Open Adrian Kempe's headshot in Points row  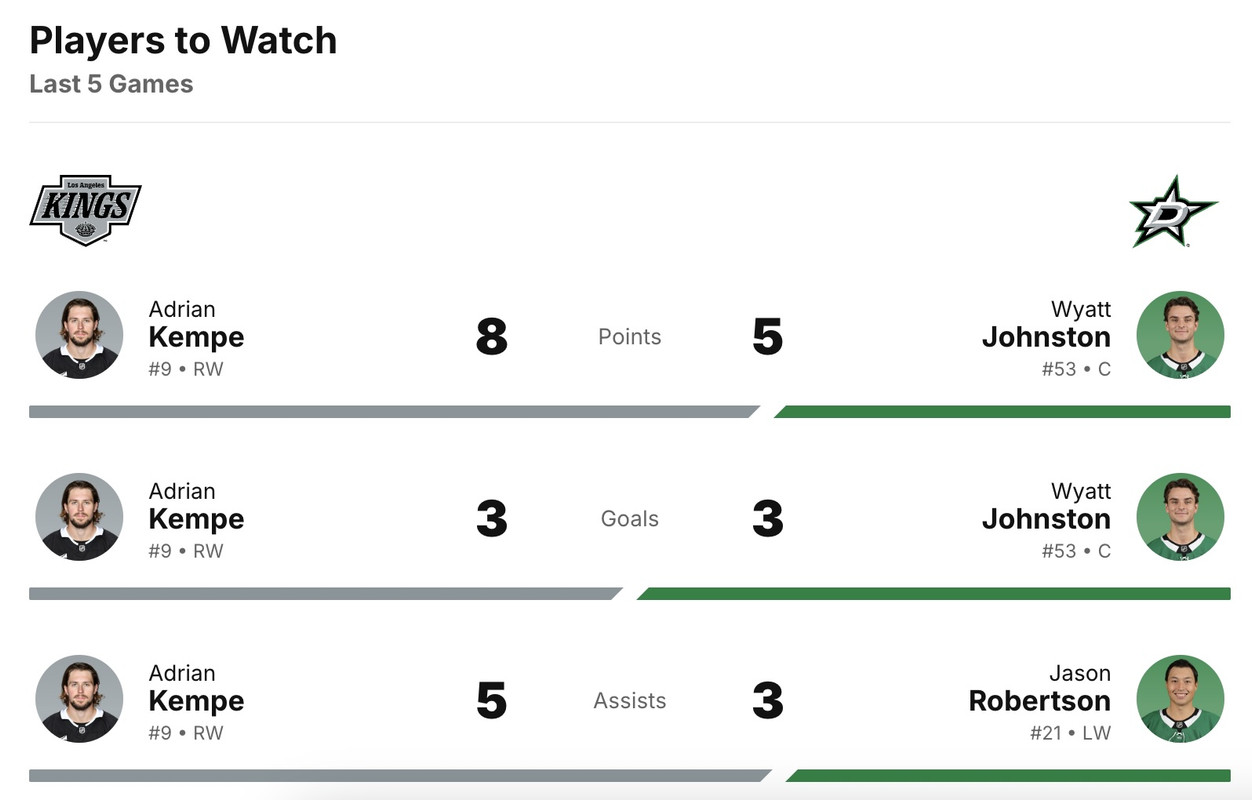coord(79,335)
